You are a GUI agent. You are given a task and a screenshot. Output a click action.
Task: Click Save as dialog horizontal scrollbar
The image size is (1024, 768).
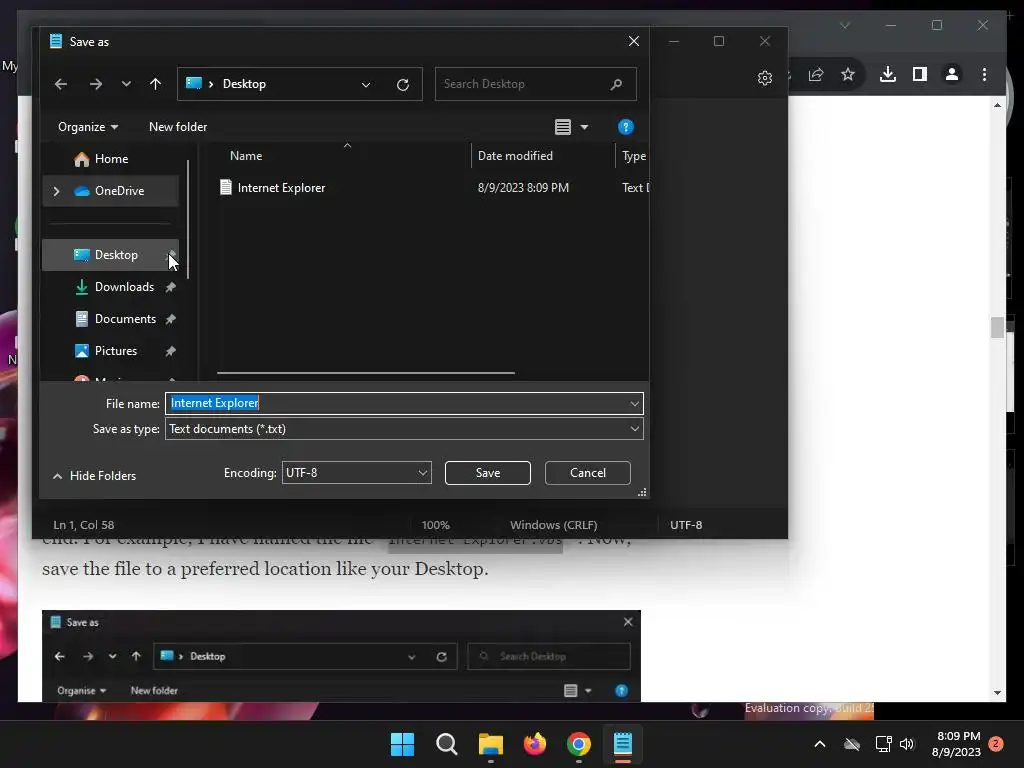(x=366, y=373)
